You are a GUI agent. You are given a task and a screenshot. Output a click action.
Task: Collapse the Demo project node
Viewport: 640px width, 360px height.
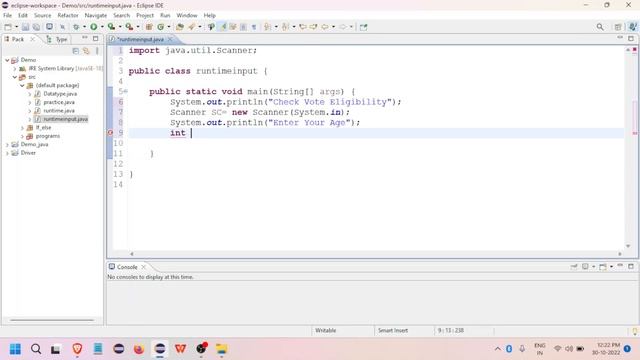[x=7, y=60]
